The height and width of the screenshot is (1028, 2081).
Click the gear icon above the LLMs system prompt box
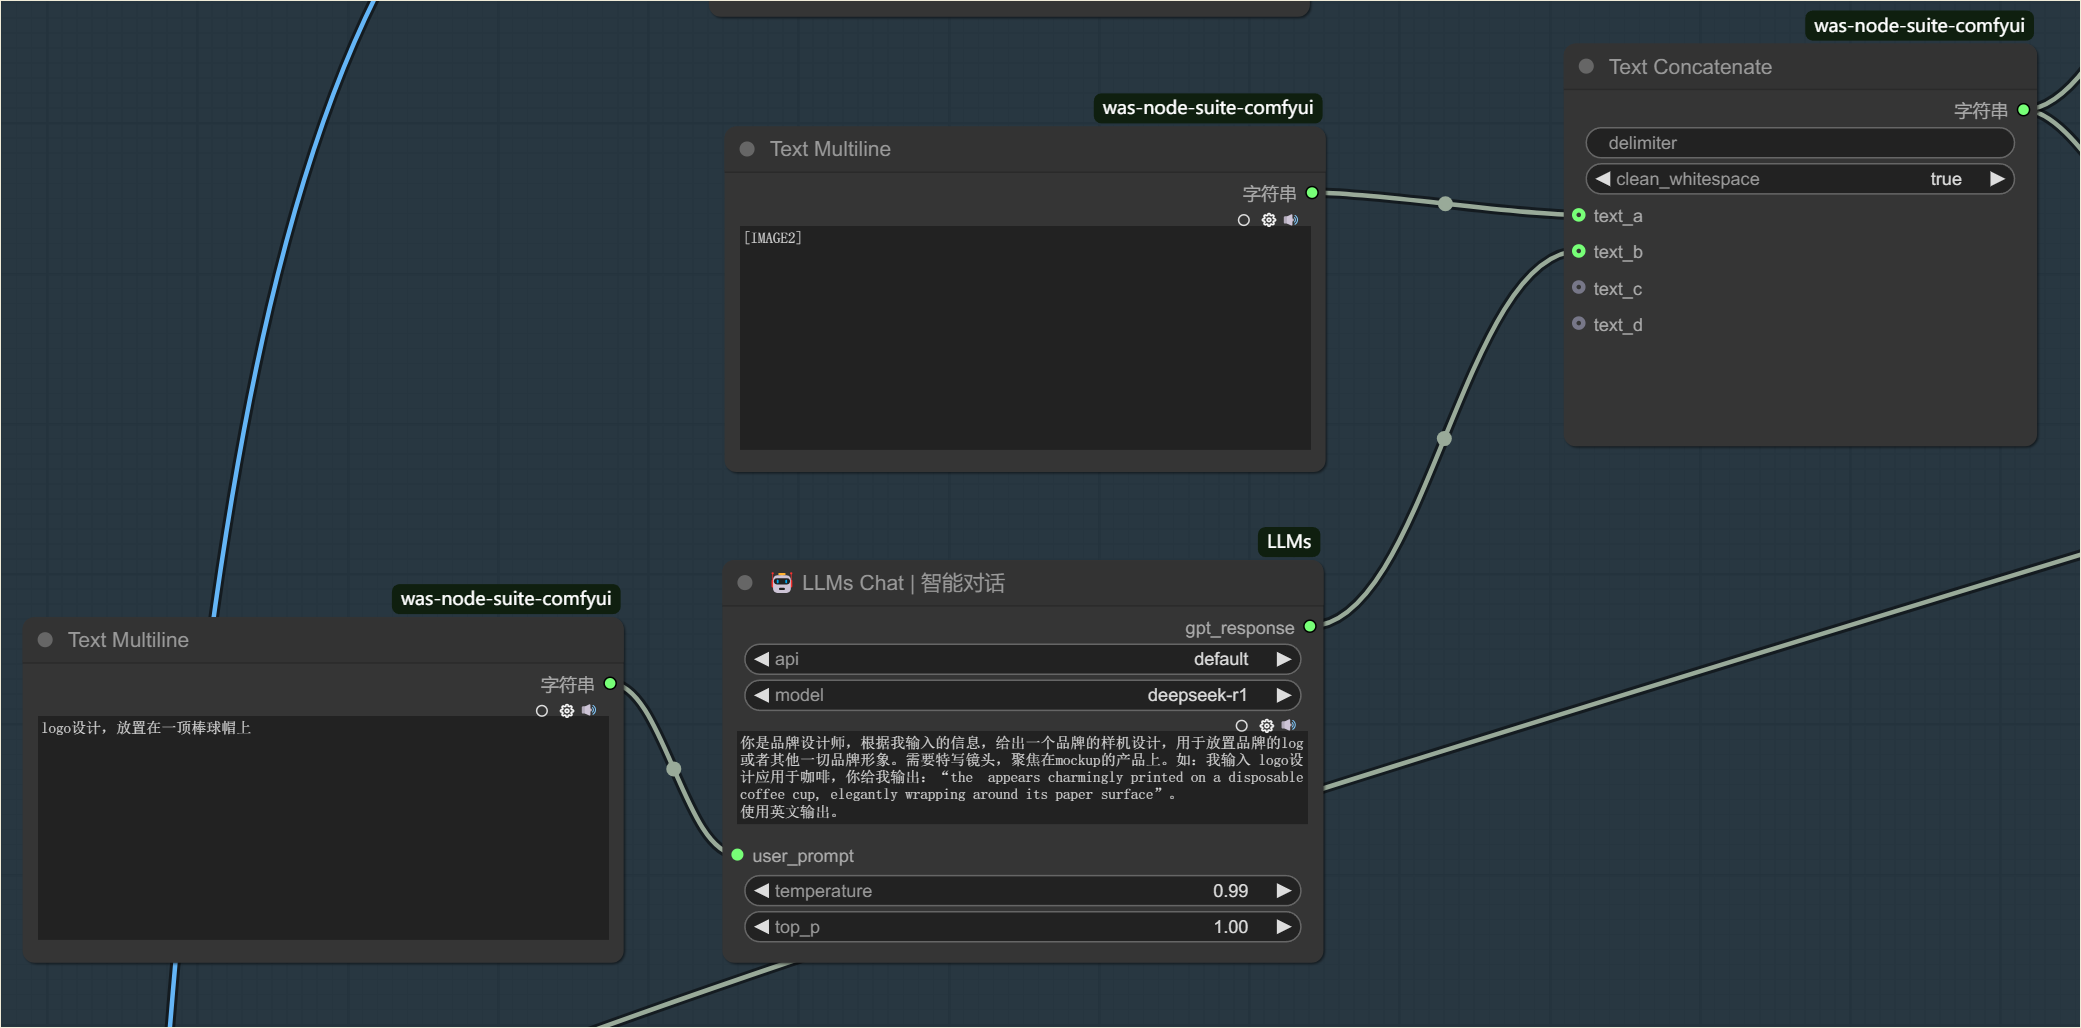[x=1266, y=726]
